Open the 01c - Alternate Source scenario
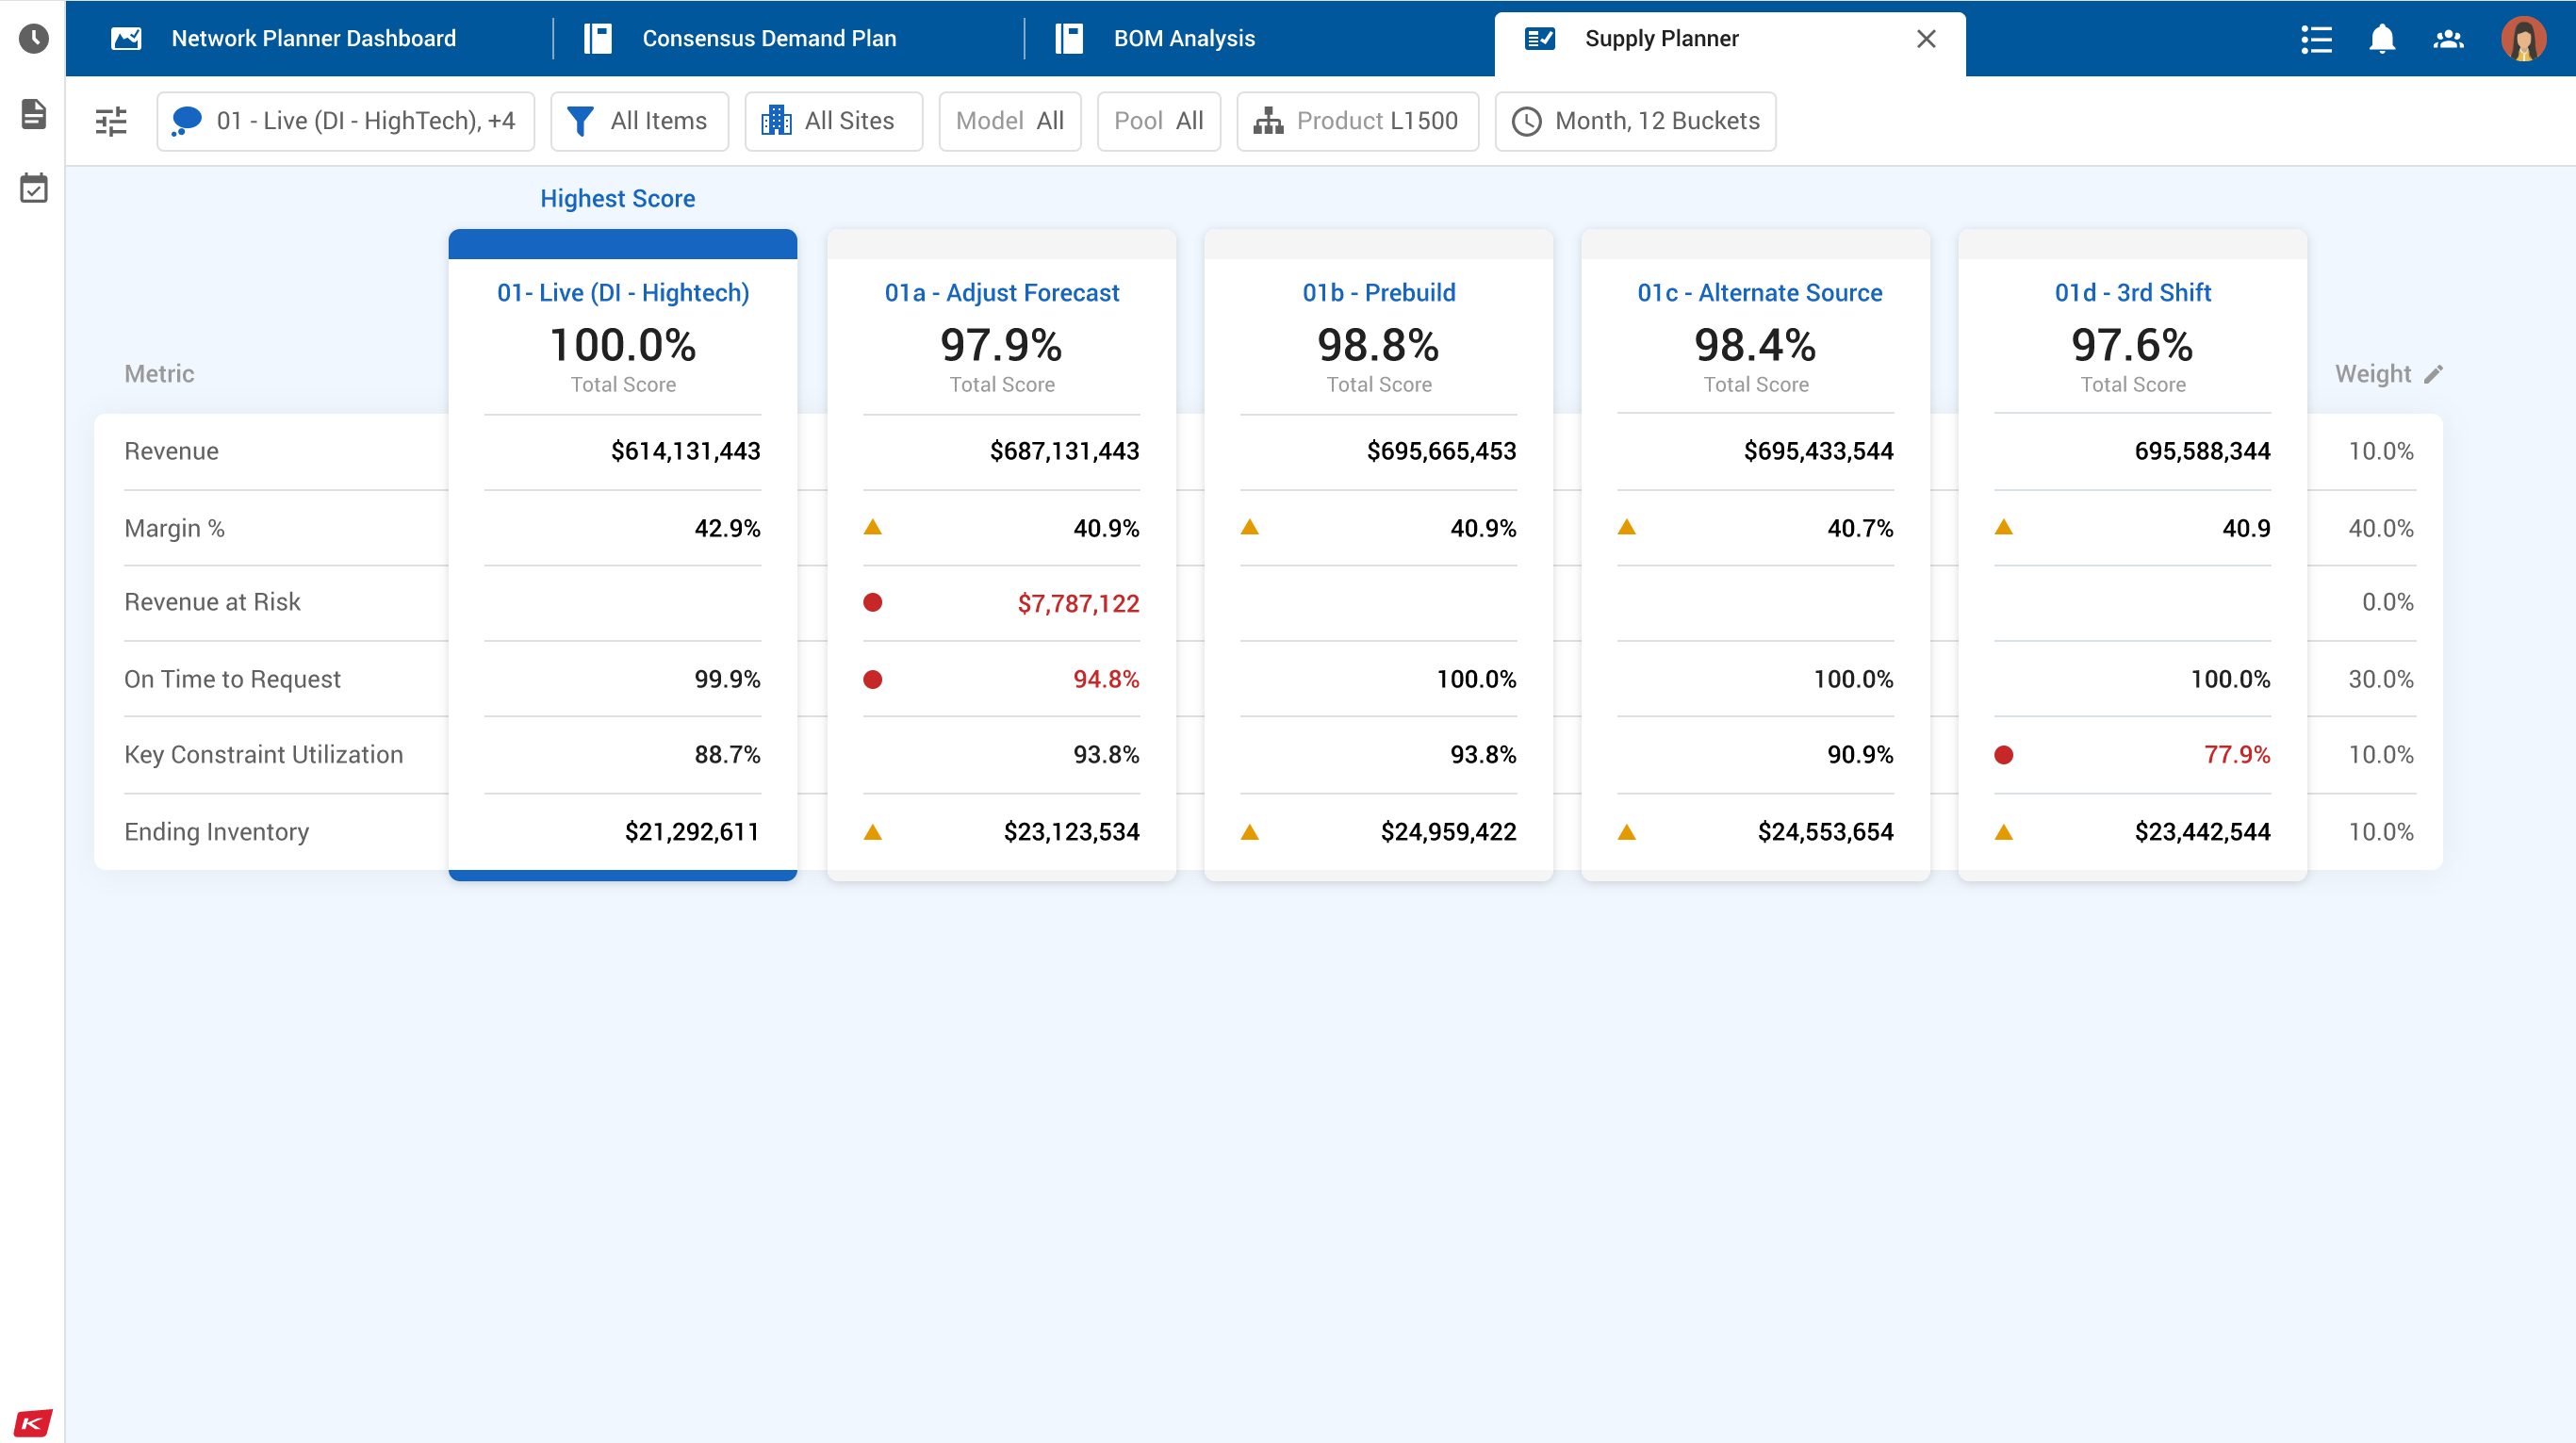 tap(1758, 292)
